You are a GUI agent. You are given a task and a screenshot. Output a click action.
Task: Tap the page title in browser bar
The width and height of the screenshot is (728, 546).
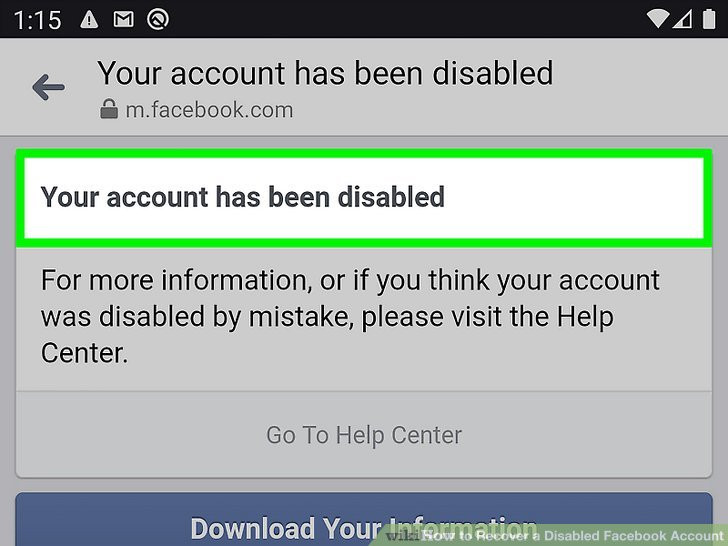[x=325, y=73]
